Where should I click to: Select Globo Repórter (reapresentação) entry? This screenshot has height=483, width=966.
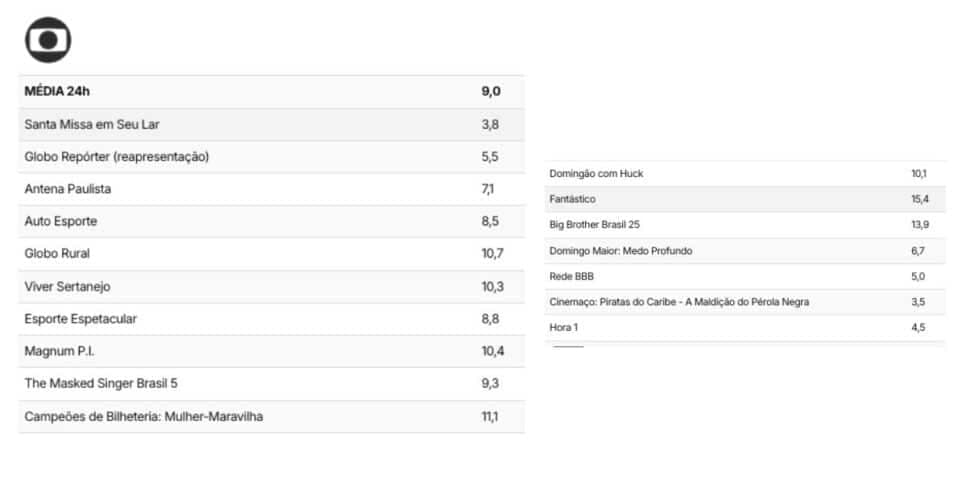pos(272,157)
